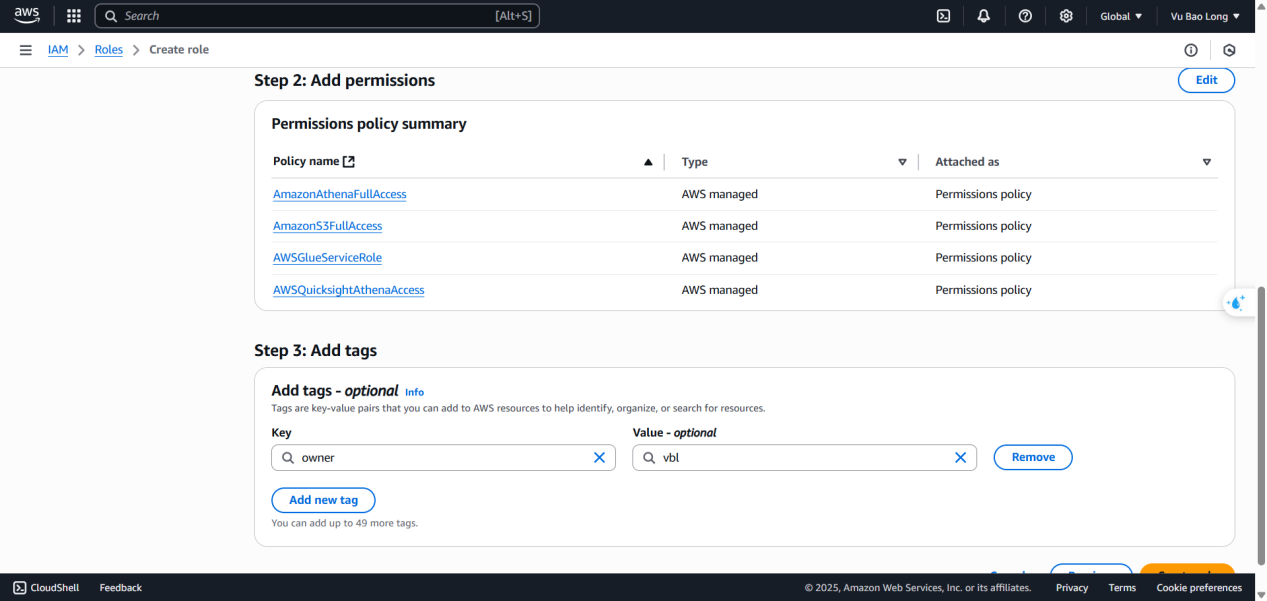Open the AWSGlueServiceRole policy
The image size is (1267, 601).
(328, 258)
